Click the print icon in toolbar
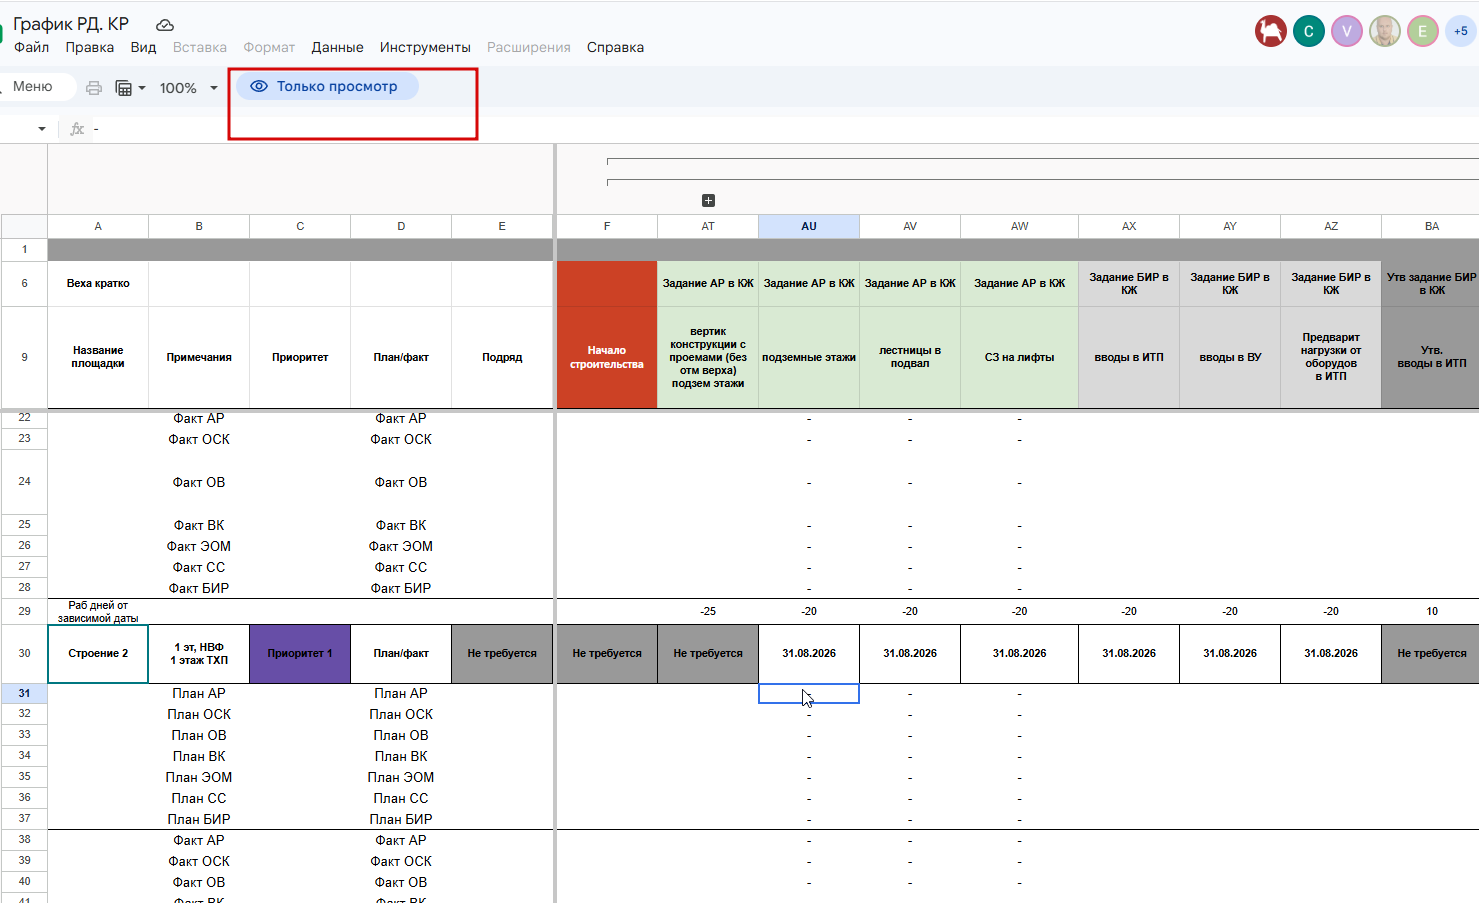Screen dimensions: 1479x903 [94, 88]
